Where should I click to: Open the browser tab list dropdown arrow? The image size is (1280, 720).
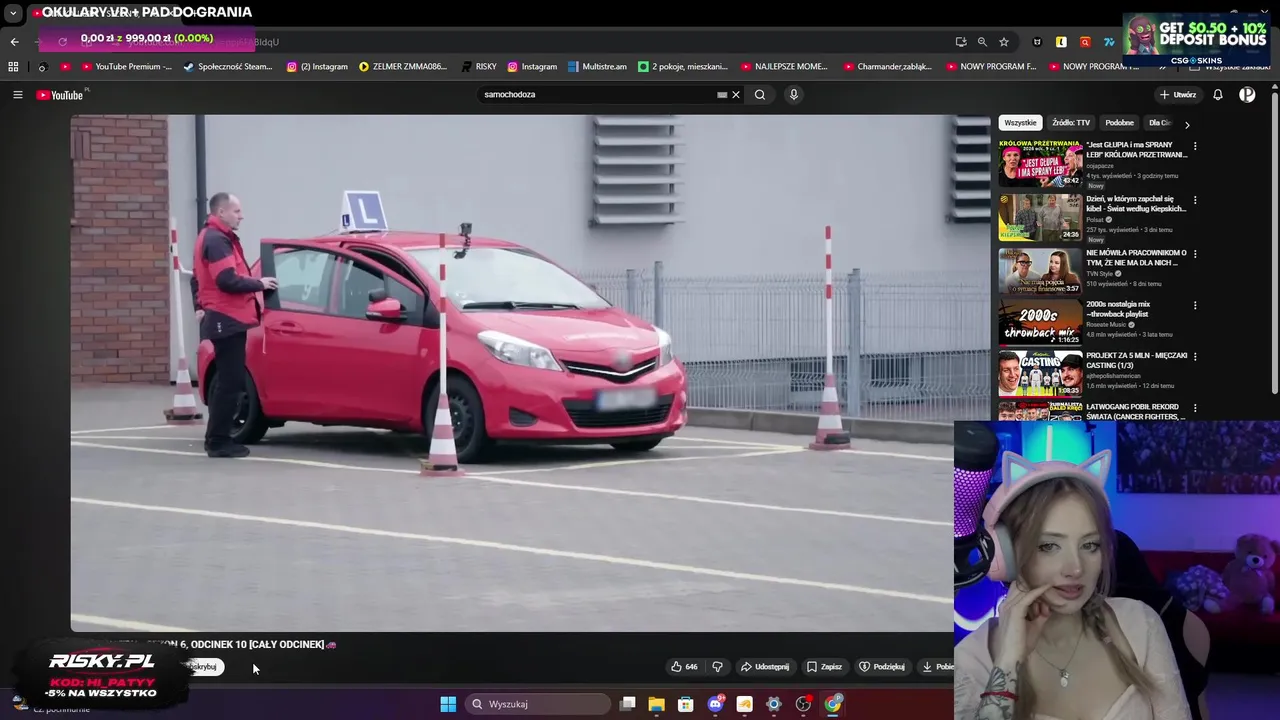tap(13, 13)
